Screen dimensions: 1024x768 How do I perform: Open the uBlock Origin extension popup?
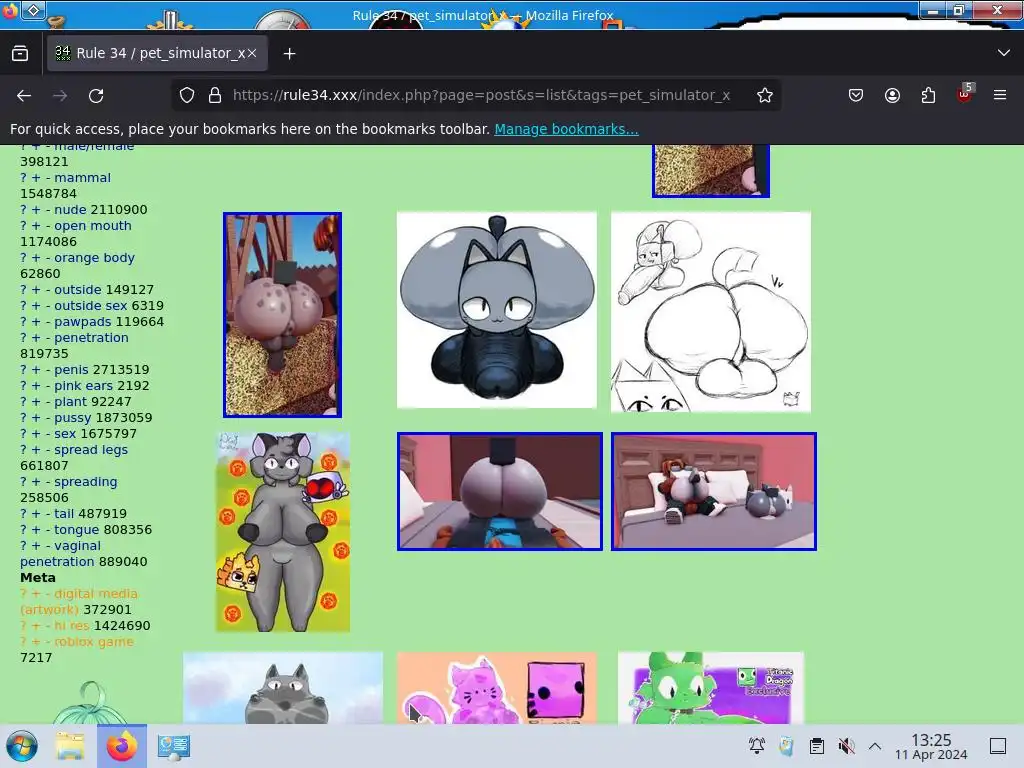click(965, 94)
